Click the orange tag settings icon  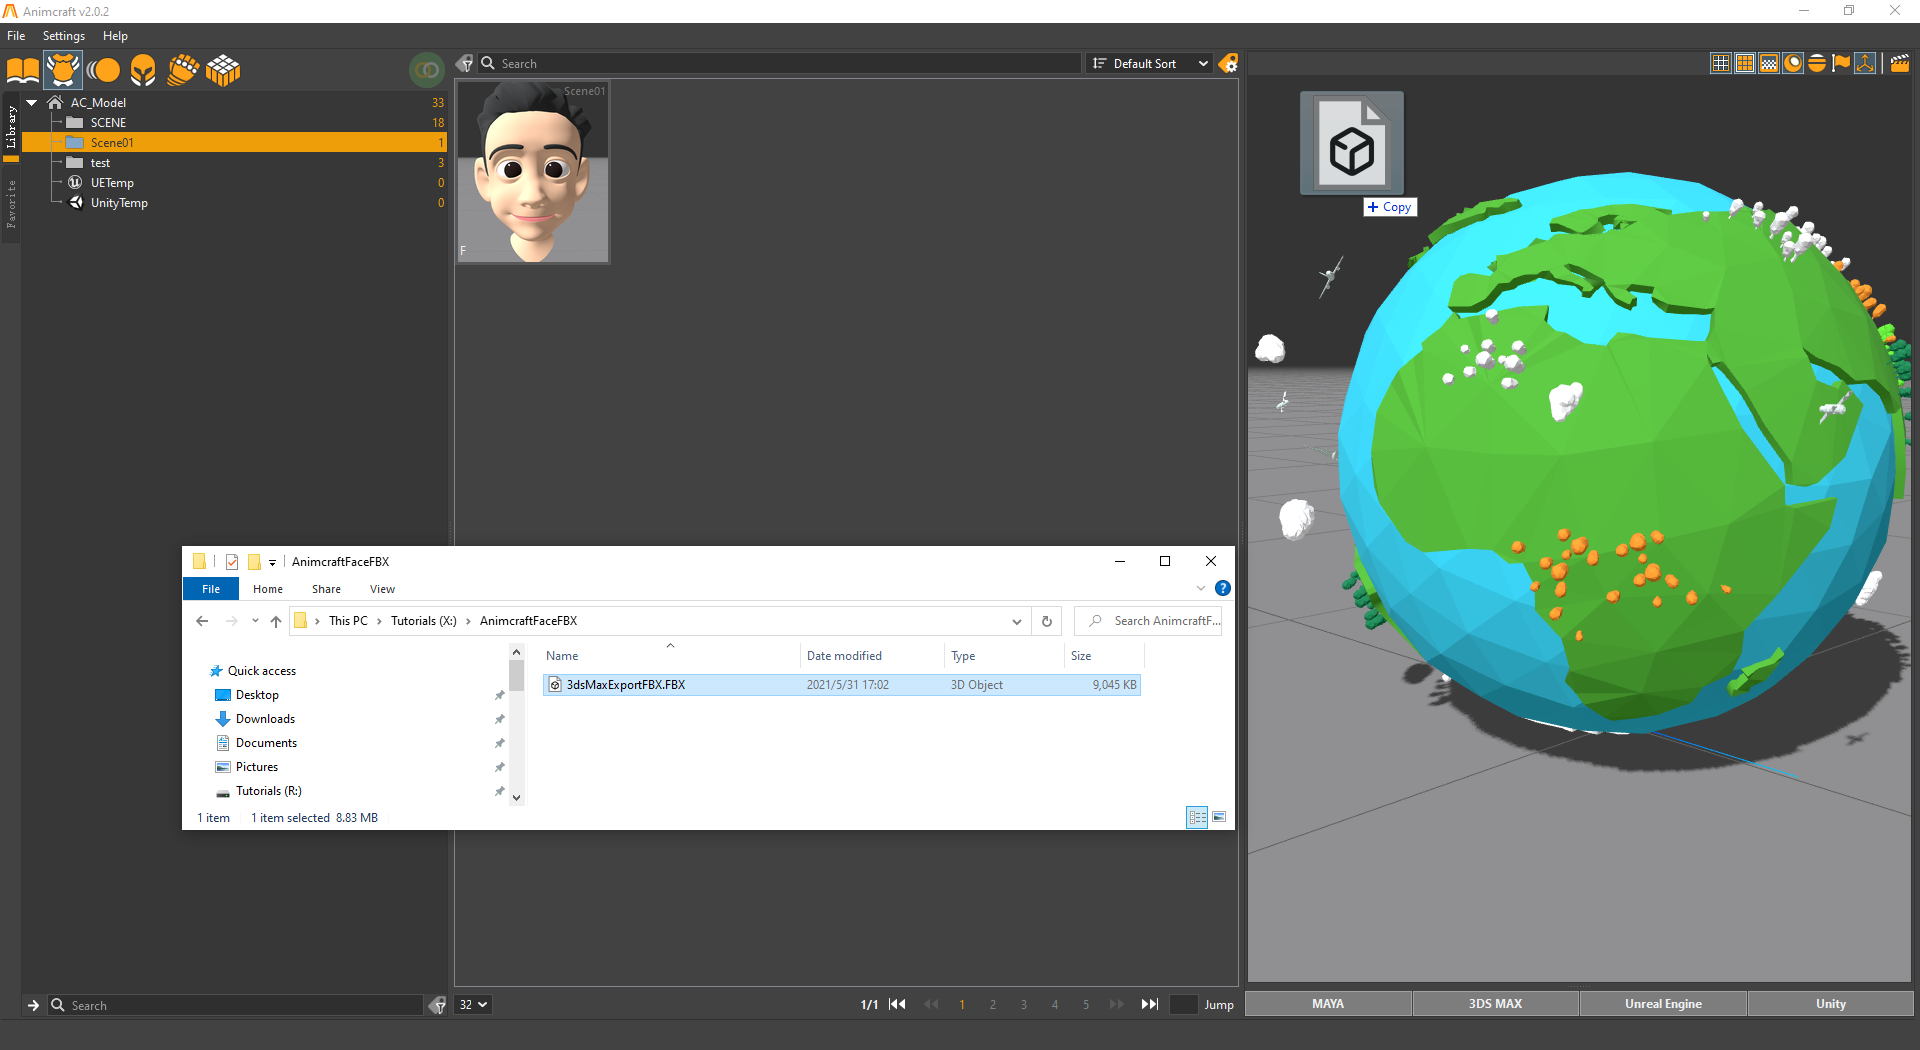(x=1228, y=63)
